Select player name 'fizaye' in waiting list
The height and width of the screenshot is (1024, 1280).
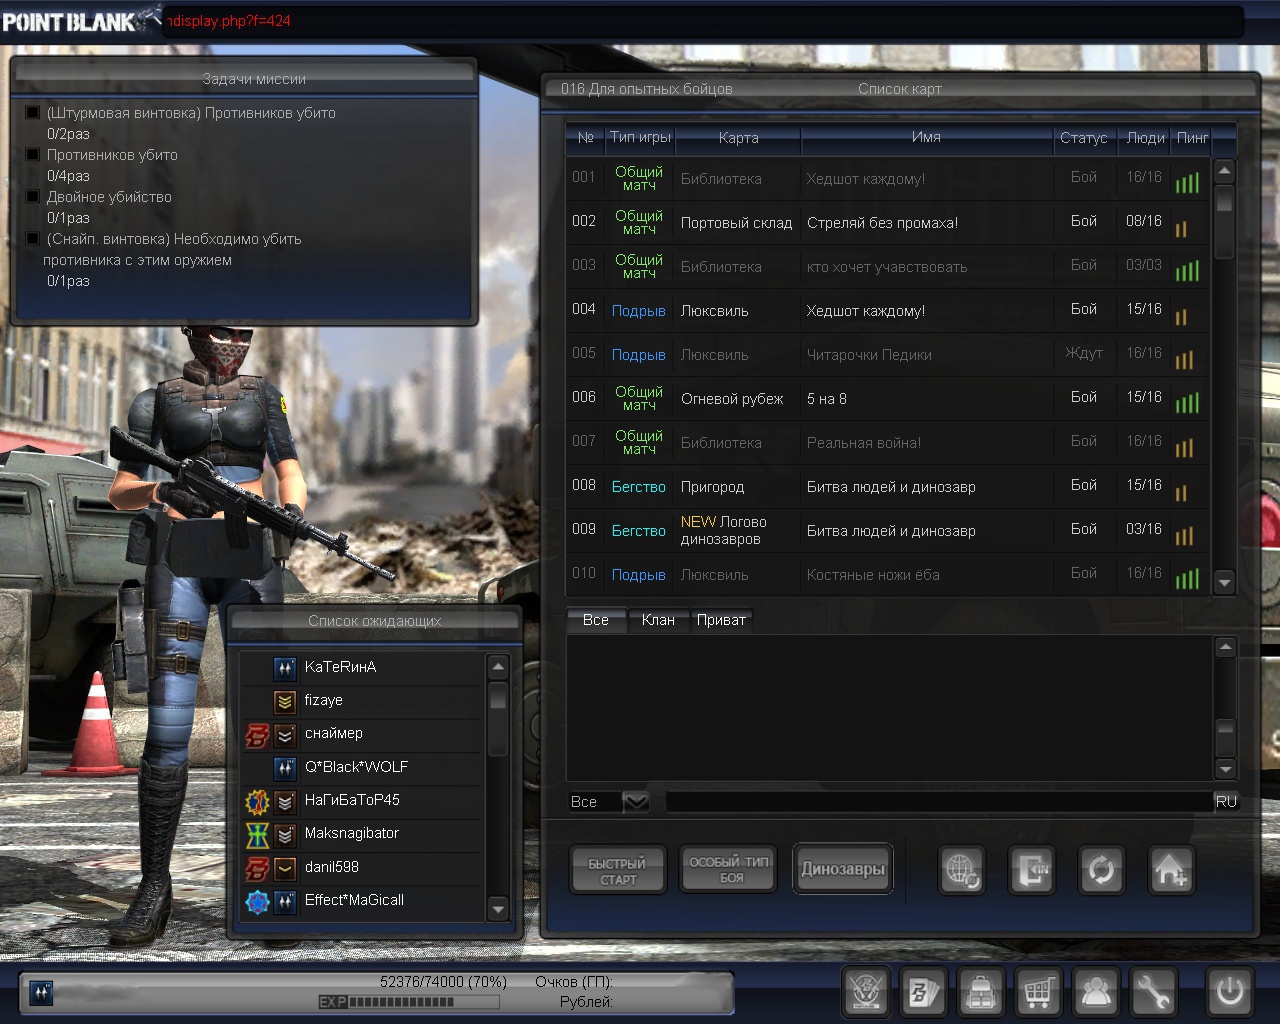click(324, 700)
